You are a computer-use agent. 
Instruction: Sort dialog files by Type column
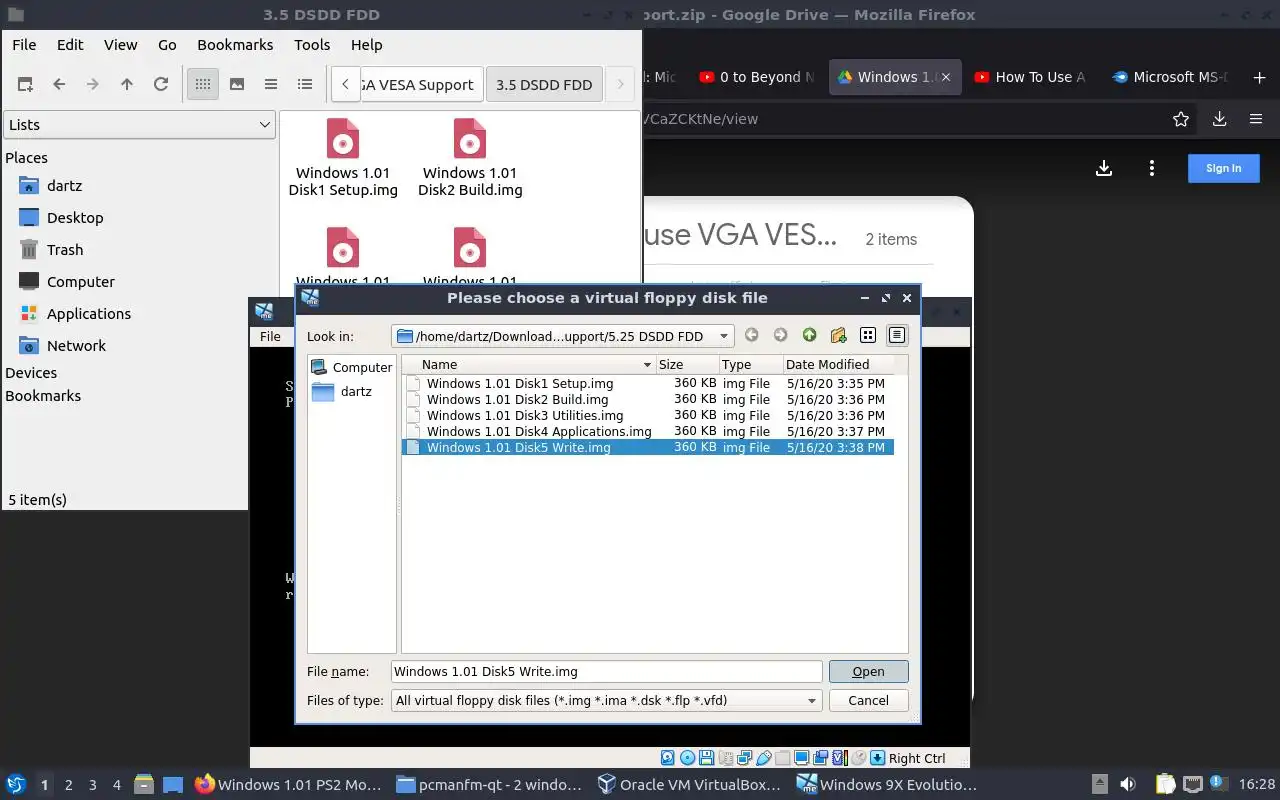750,365
